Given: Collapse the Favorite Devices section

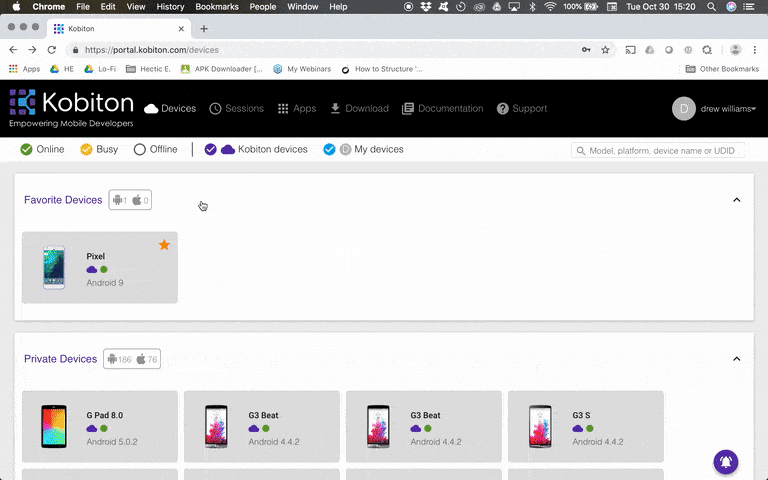Looking at the screenshot, I should [x=737, y=200].
